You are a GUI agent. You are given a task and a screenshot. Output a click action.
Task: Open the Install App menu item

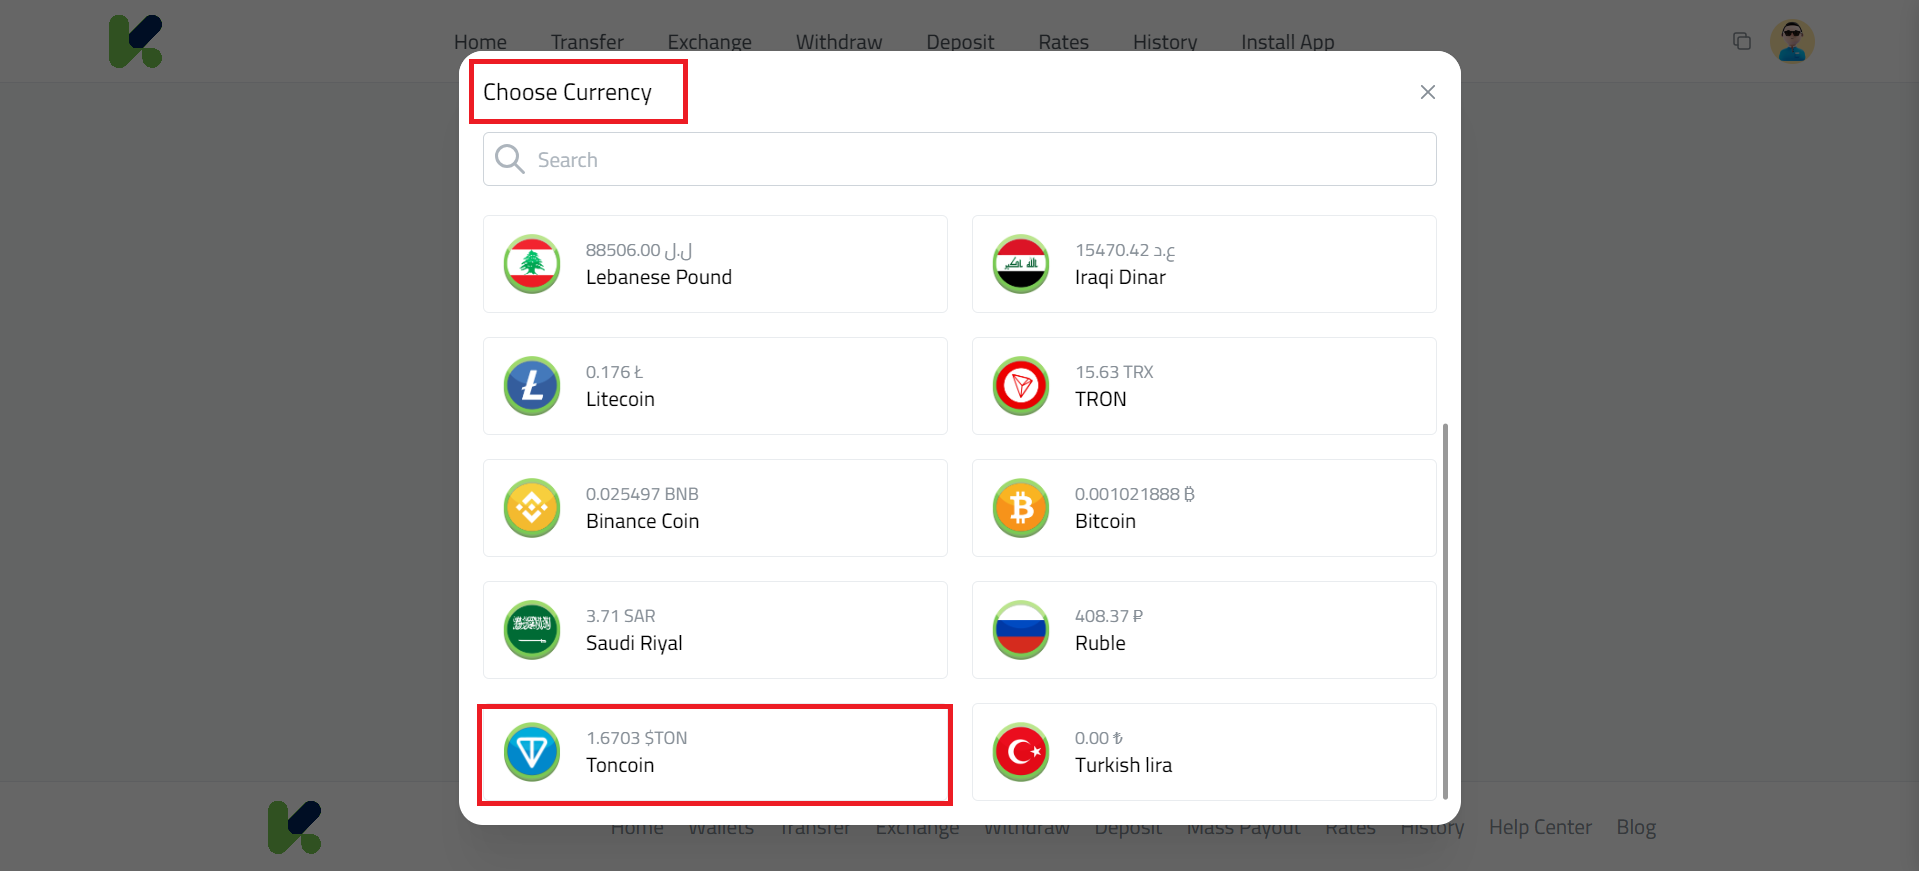click(1288, 42)
